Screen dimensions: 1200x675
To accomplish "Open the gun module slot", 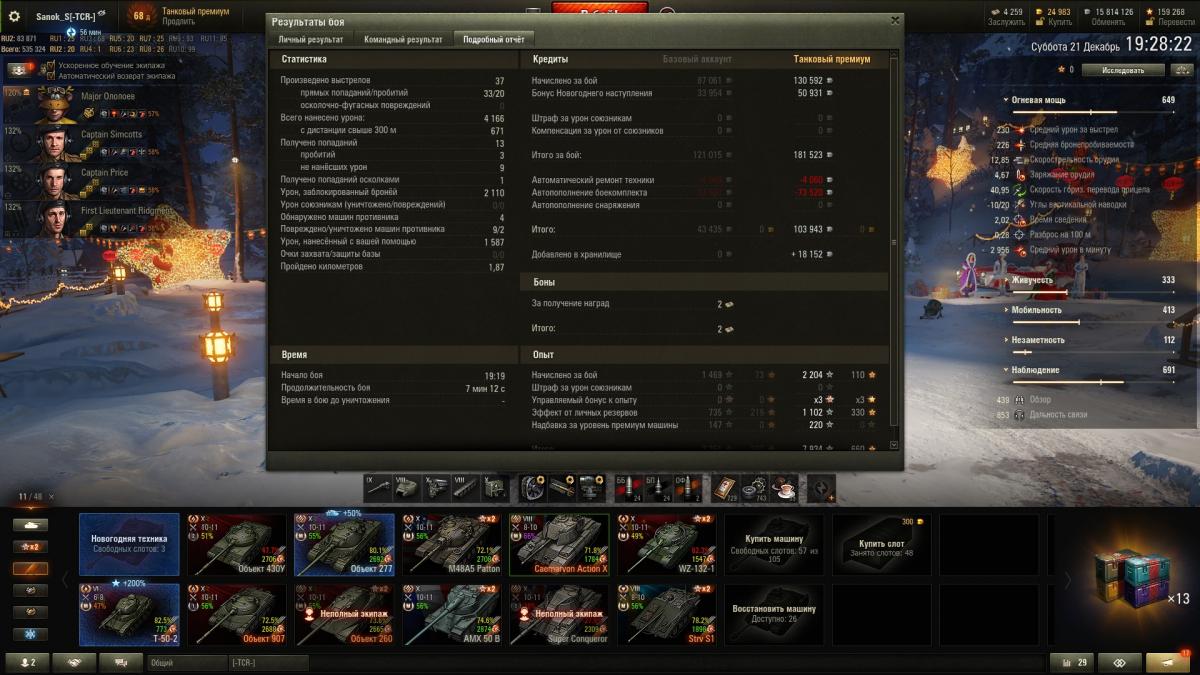I will coord(379,487).
